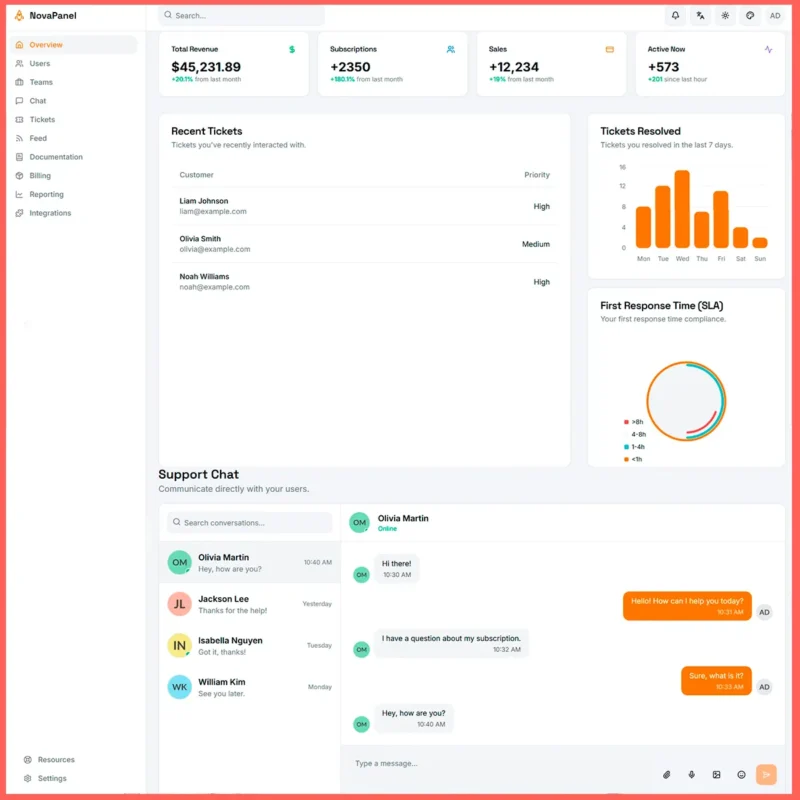Image resolution: width=800 pixels, height=800 pixels.
Task: Open Settings at sidebar bottom
Action: pos(52,778)
